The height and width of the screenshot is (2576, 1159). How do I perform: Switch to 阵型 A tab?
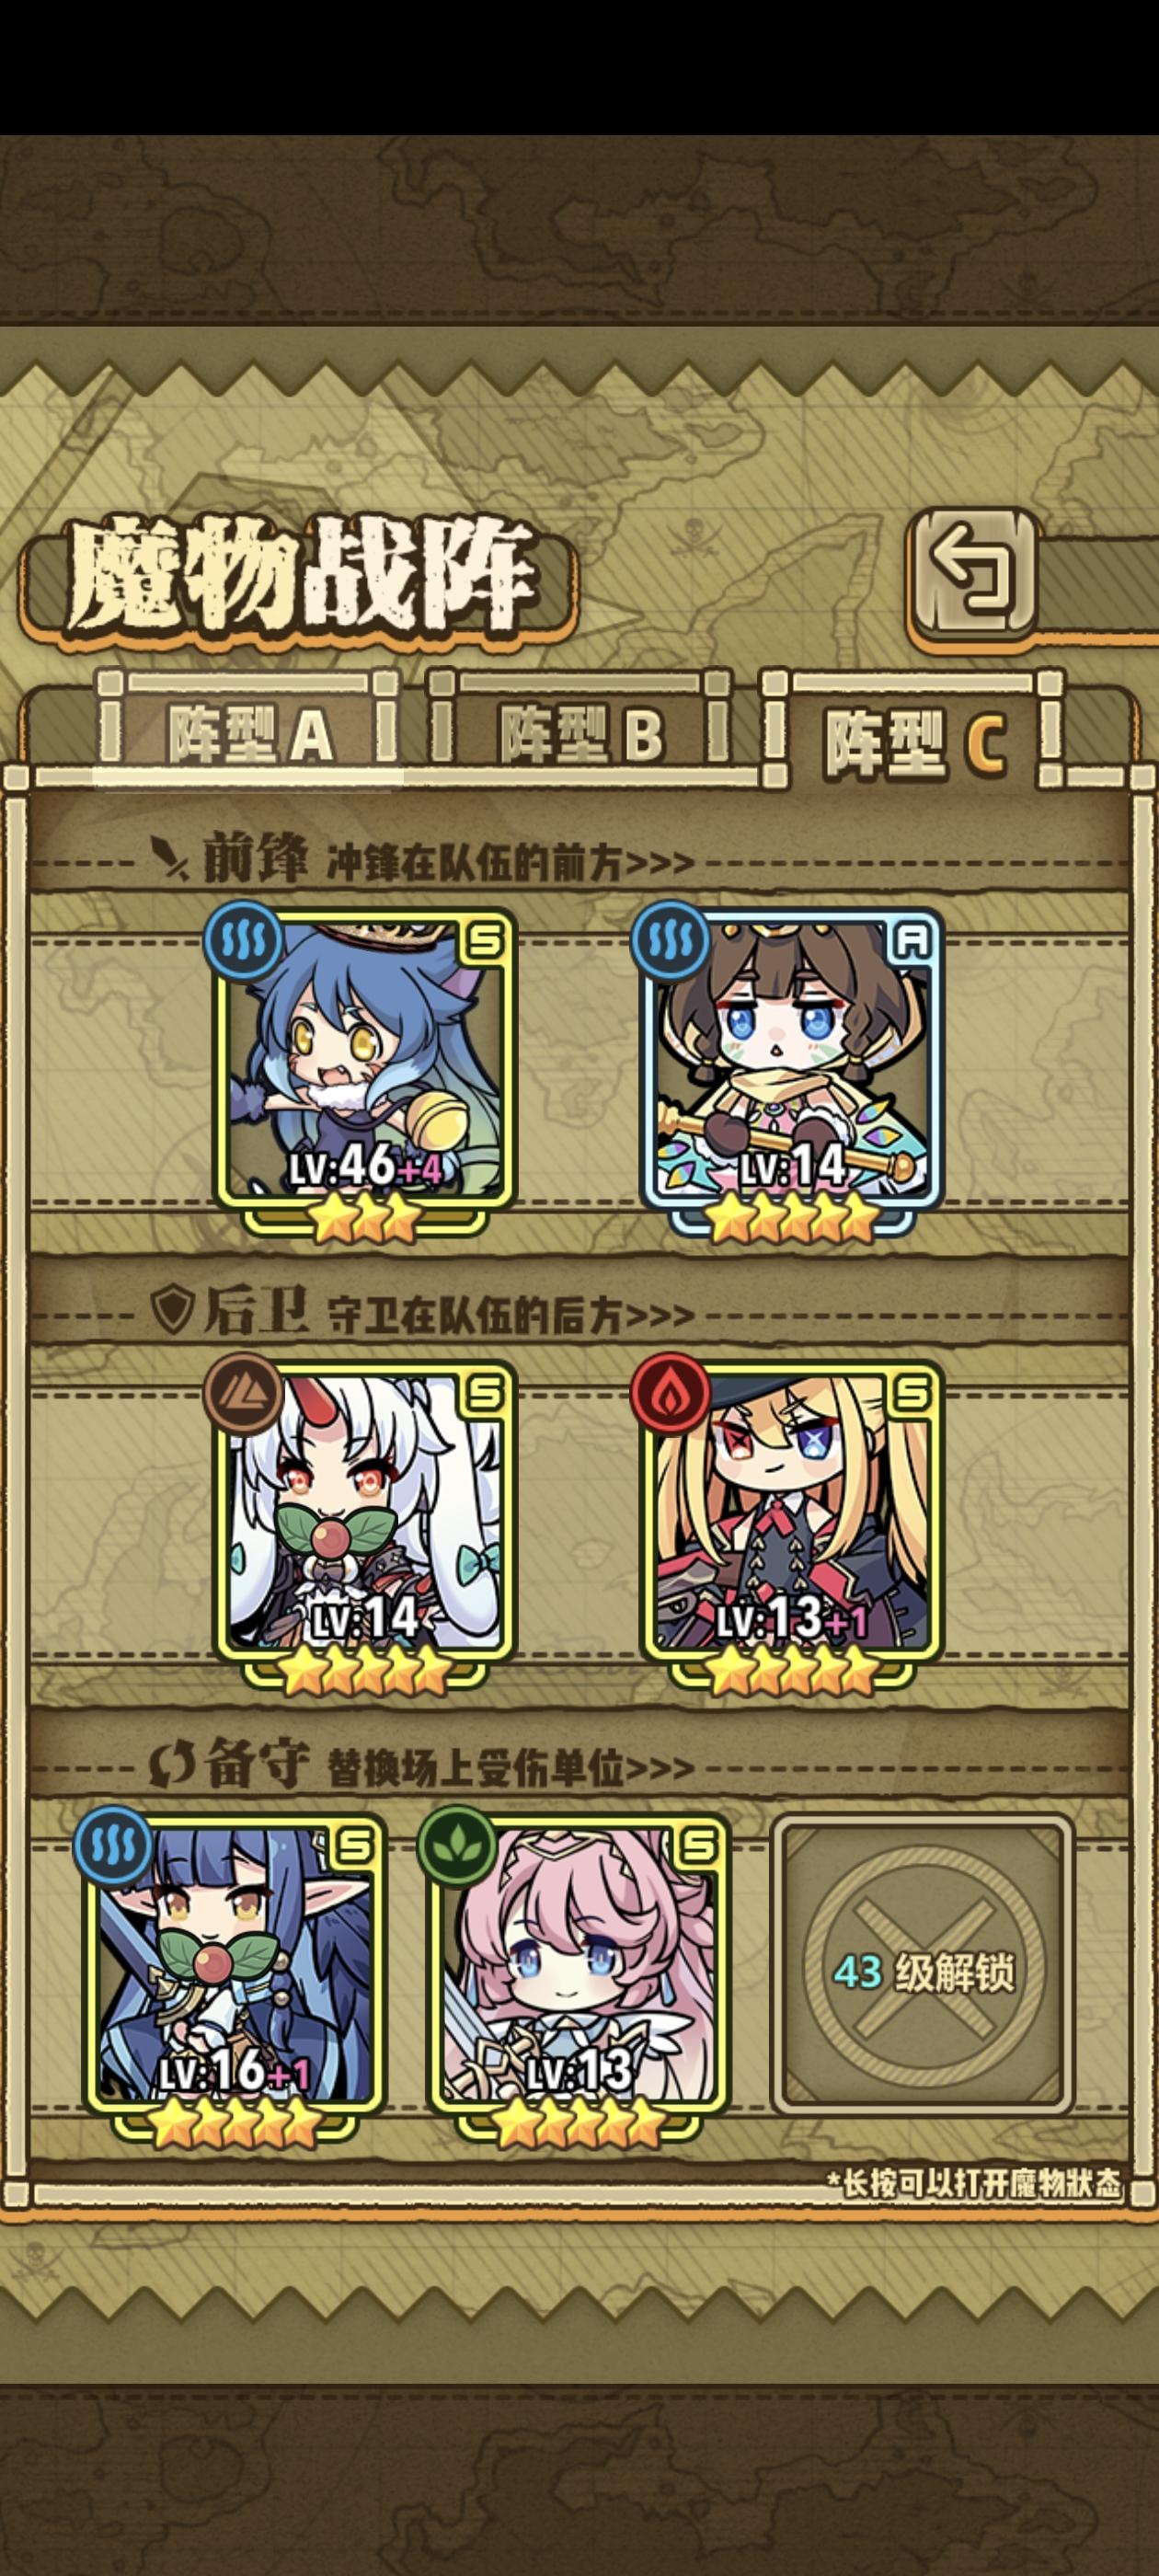(x=249, y=732)
